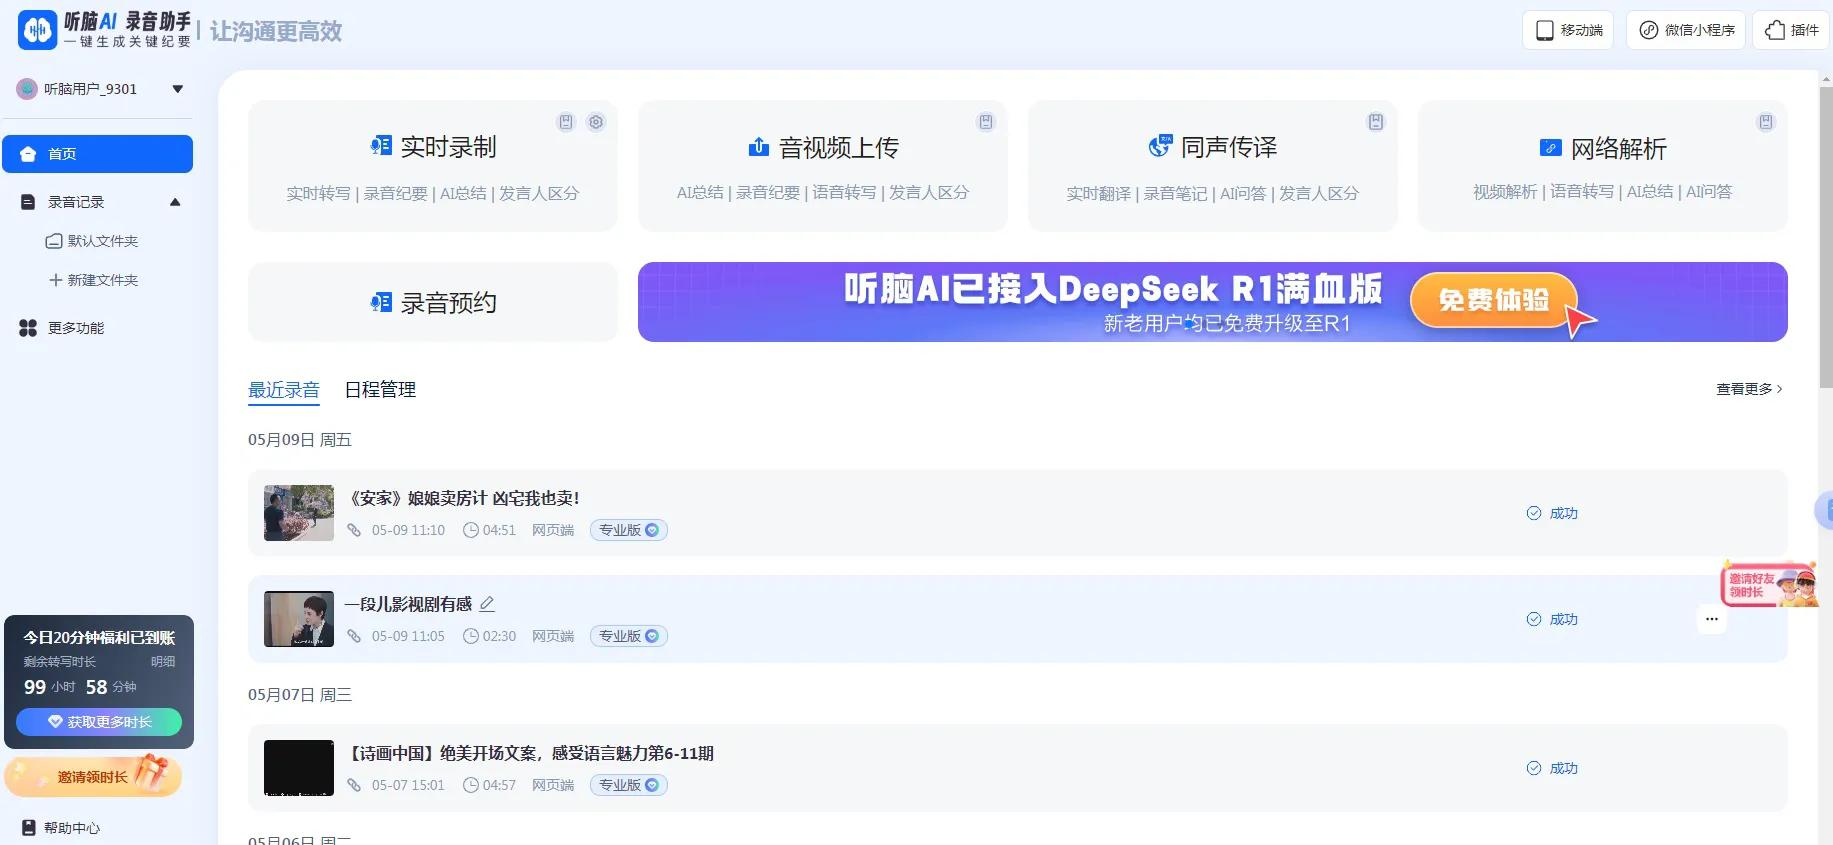This screenshot has height=845, width=1833.
Task: Click the guide icon on 同声传译 card
Action: click(x=1376, y=122)
